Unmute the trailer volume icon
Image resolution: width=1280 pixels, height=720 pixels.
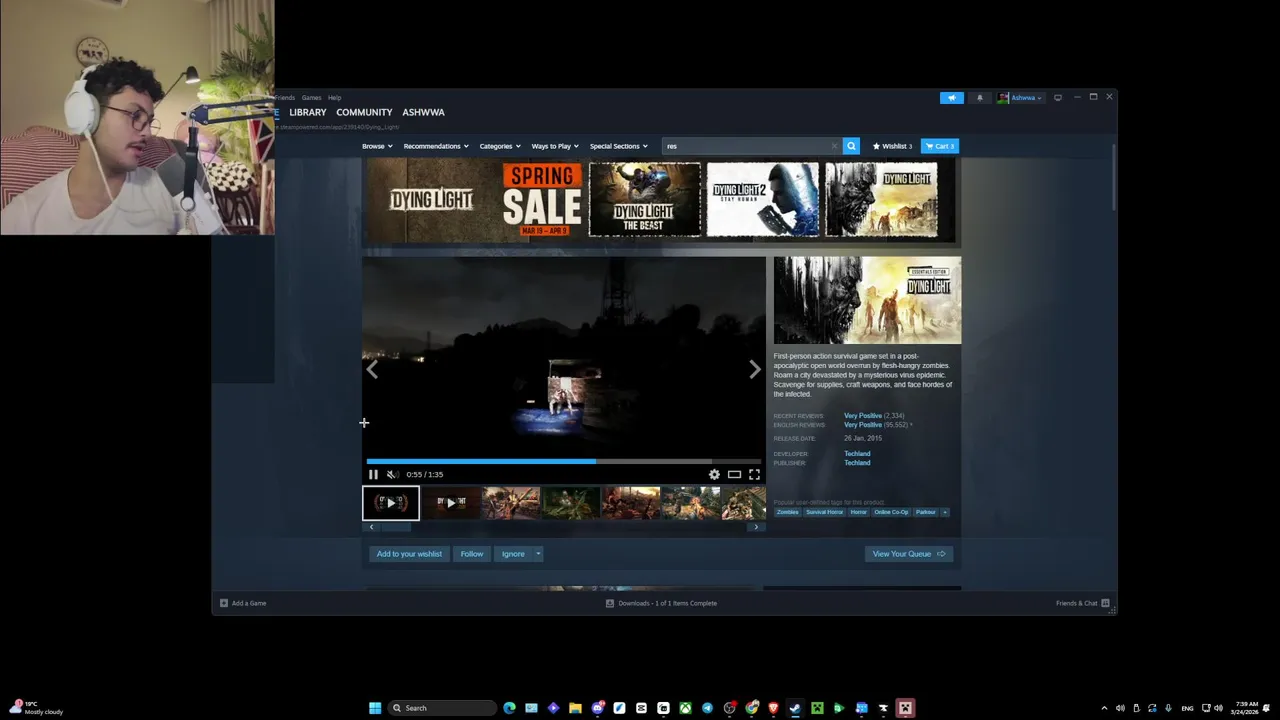click(392, 475)
